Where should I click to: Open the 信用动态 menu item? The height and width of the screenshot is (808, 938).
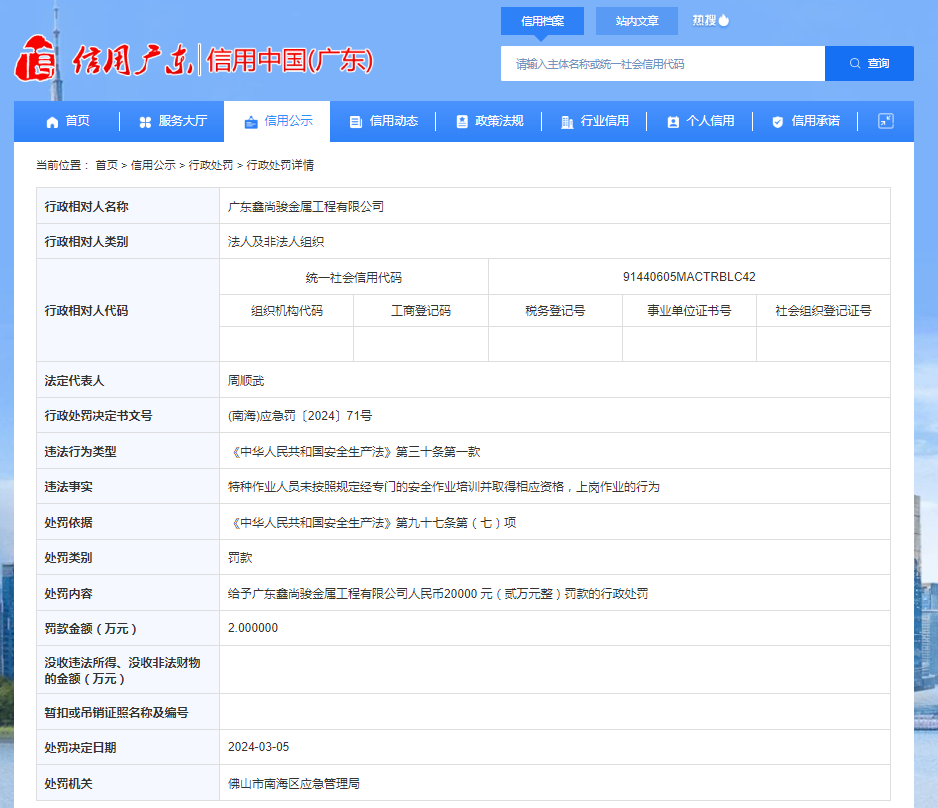[x=384, y=121]
